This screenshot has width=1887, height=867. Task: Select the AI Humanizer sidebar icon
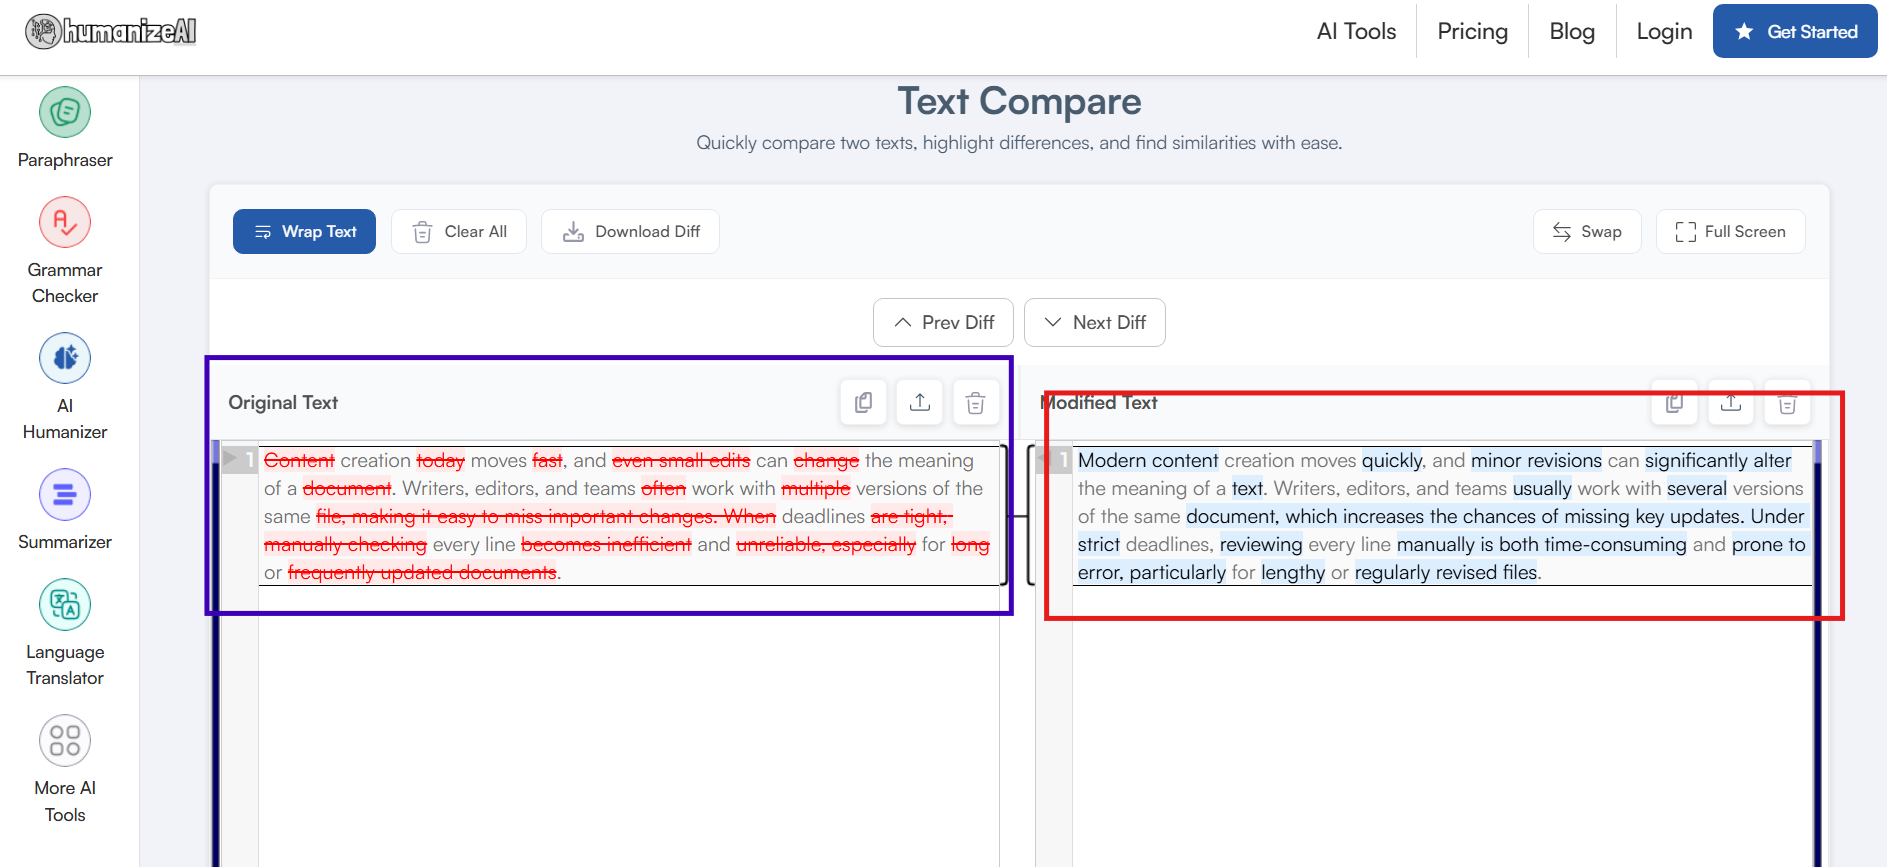click(x=65, y=358)
